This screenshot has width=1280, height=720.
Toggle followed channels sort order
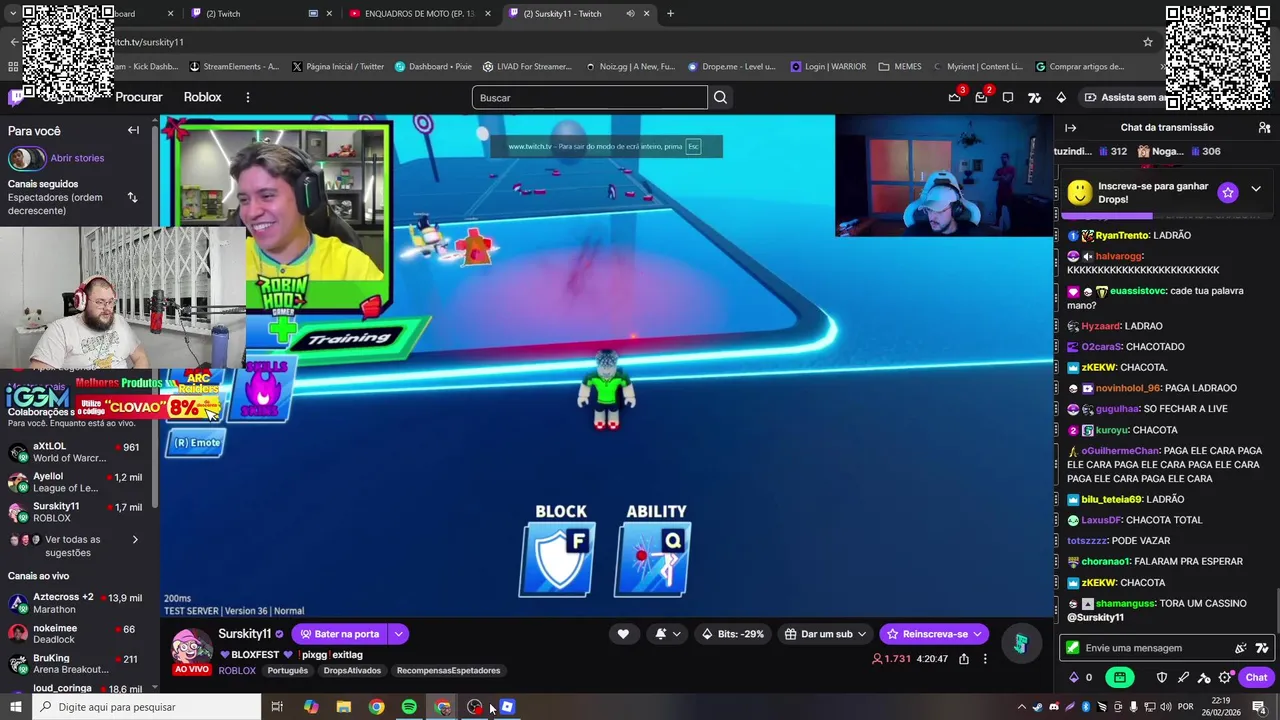coord(132,197)
